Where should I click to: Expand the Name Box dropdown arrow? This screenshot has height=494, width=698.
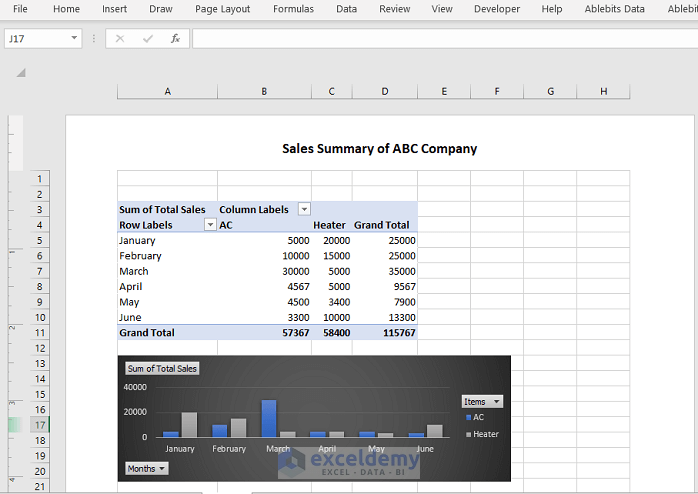pyautogui.click(x=74, y=38)
